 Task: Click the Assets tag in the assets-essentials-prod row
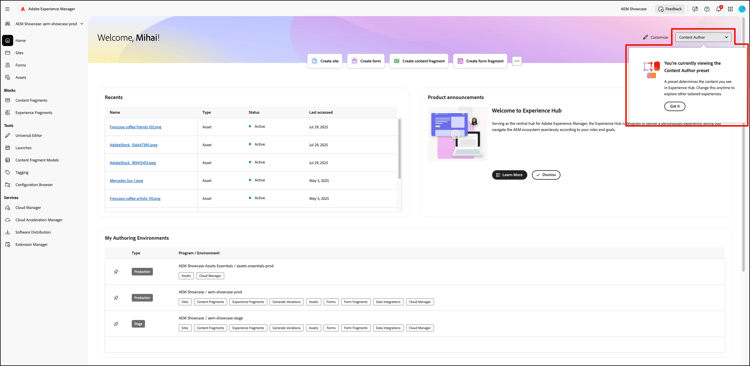click(x=186, y=276)
